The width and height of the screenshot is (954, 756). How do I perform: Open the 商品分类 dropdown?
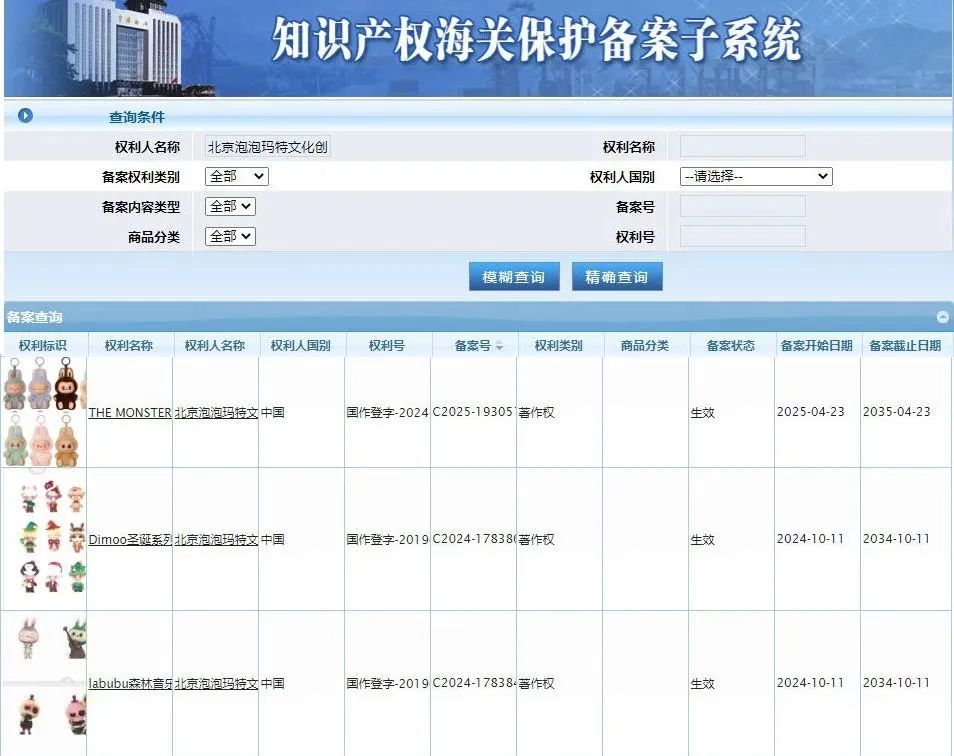(x=230, y=236)
